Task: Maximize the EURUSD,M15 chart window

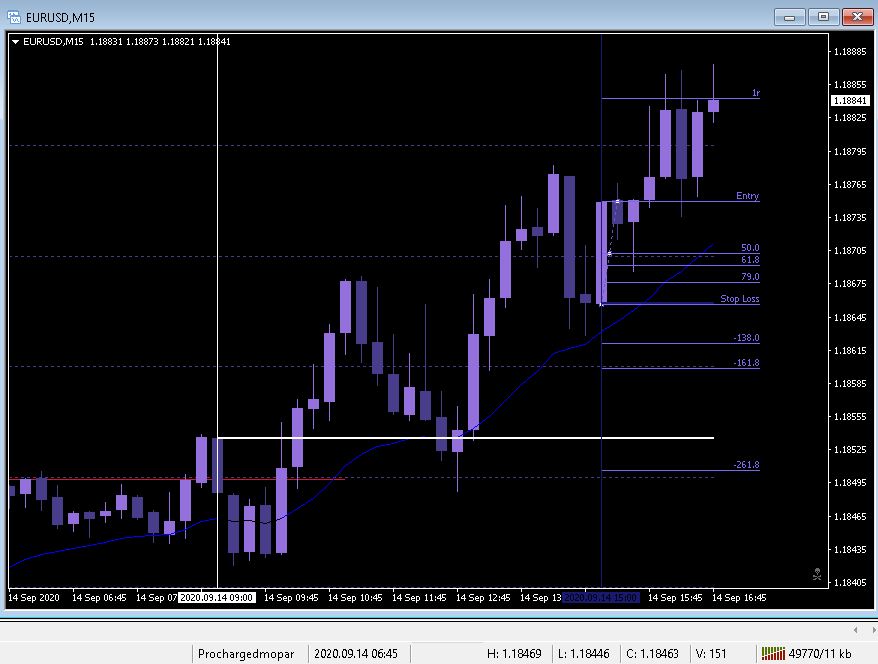Action: point(823,17)
